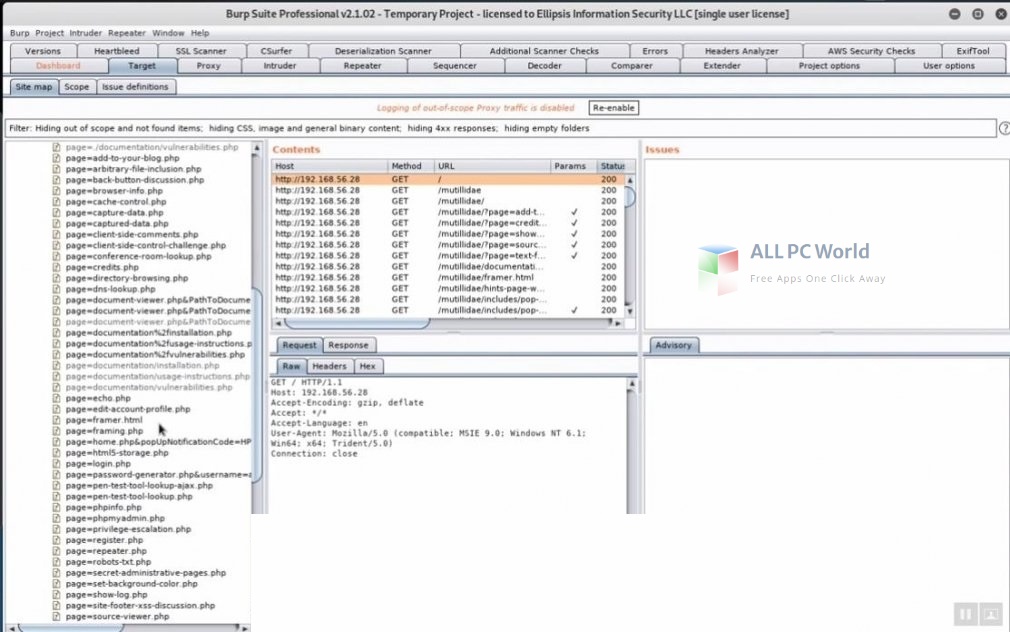Viewport: 1010px width, 632px height.
Task: Select page=privilege-escalation.php in the site map
Action: 128,530
